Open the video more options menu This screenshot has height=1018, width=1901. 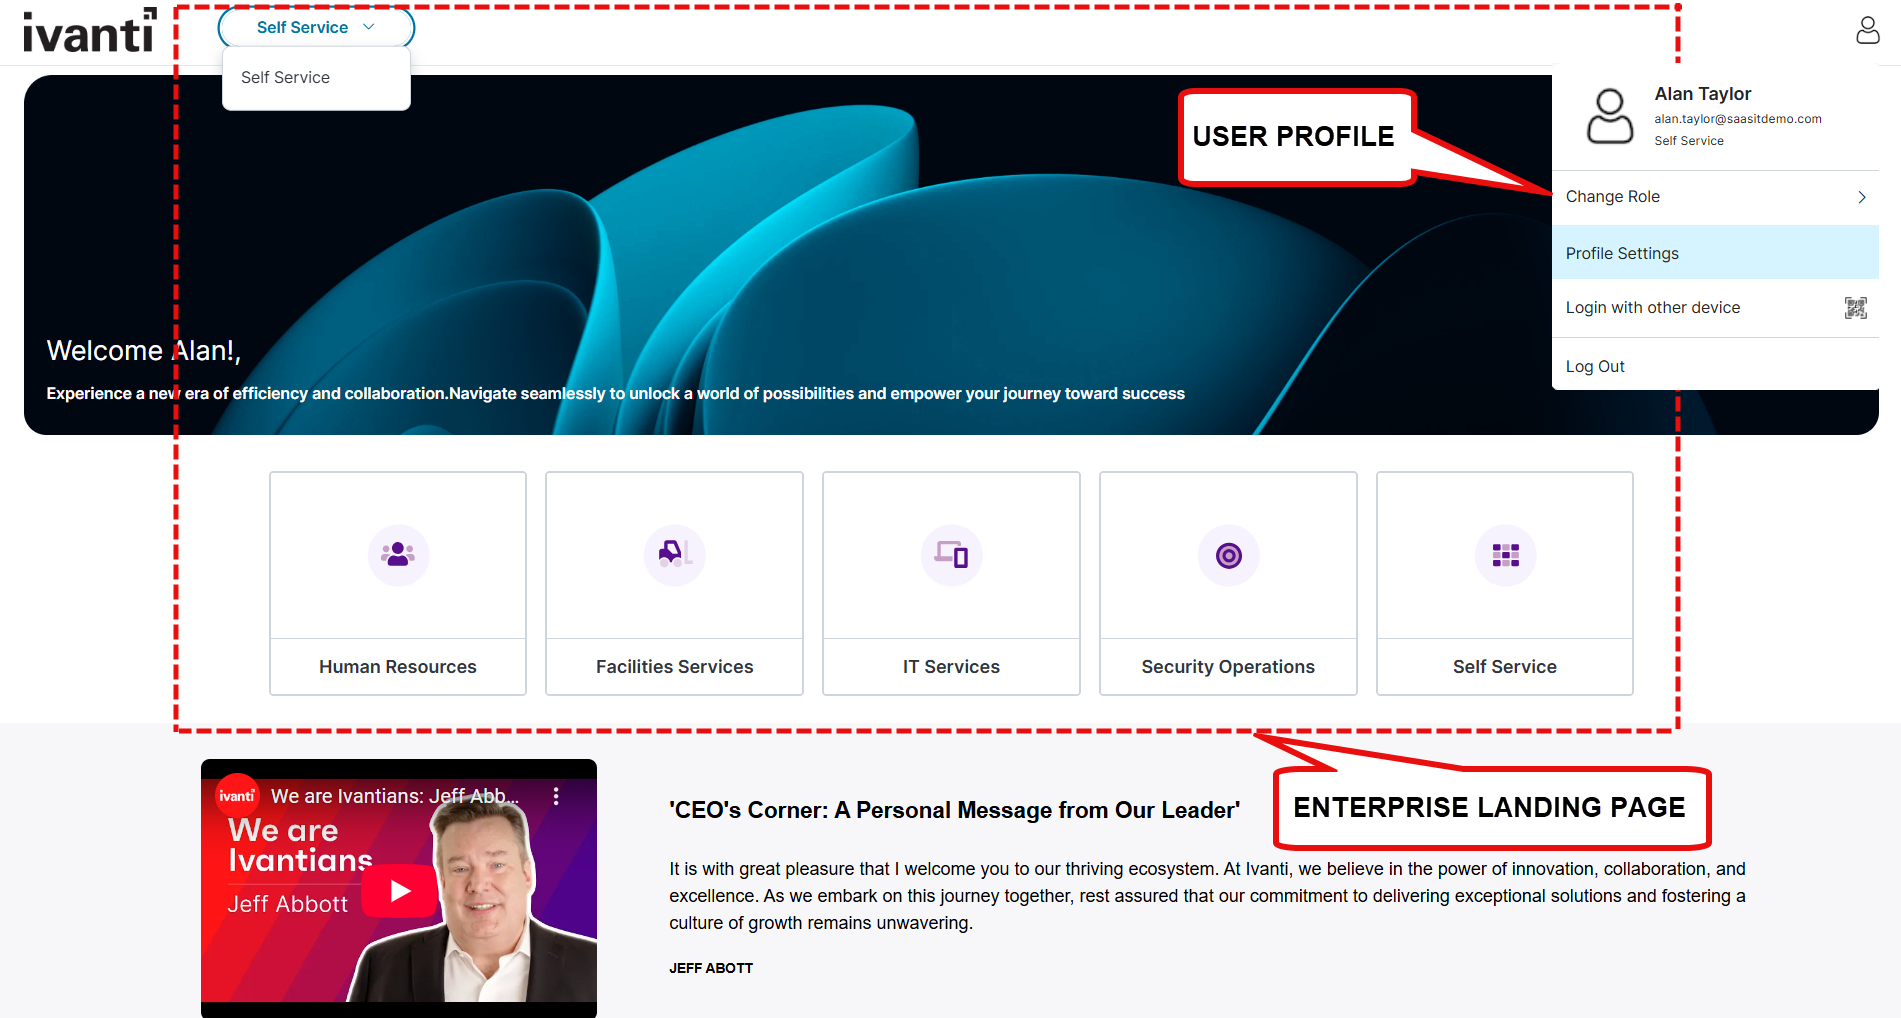coord(556,796)
